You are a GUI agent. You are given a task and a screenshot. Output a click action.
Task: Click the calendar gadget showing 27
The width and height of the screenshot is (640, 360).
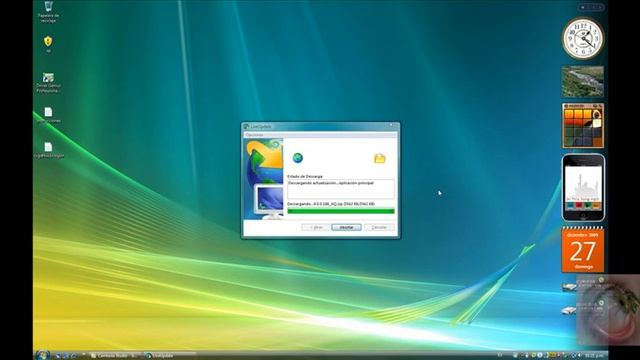(582, 250)
